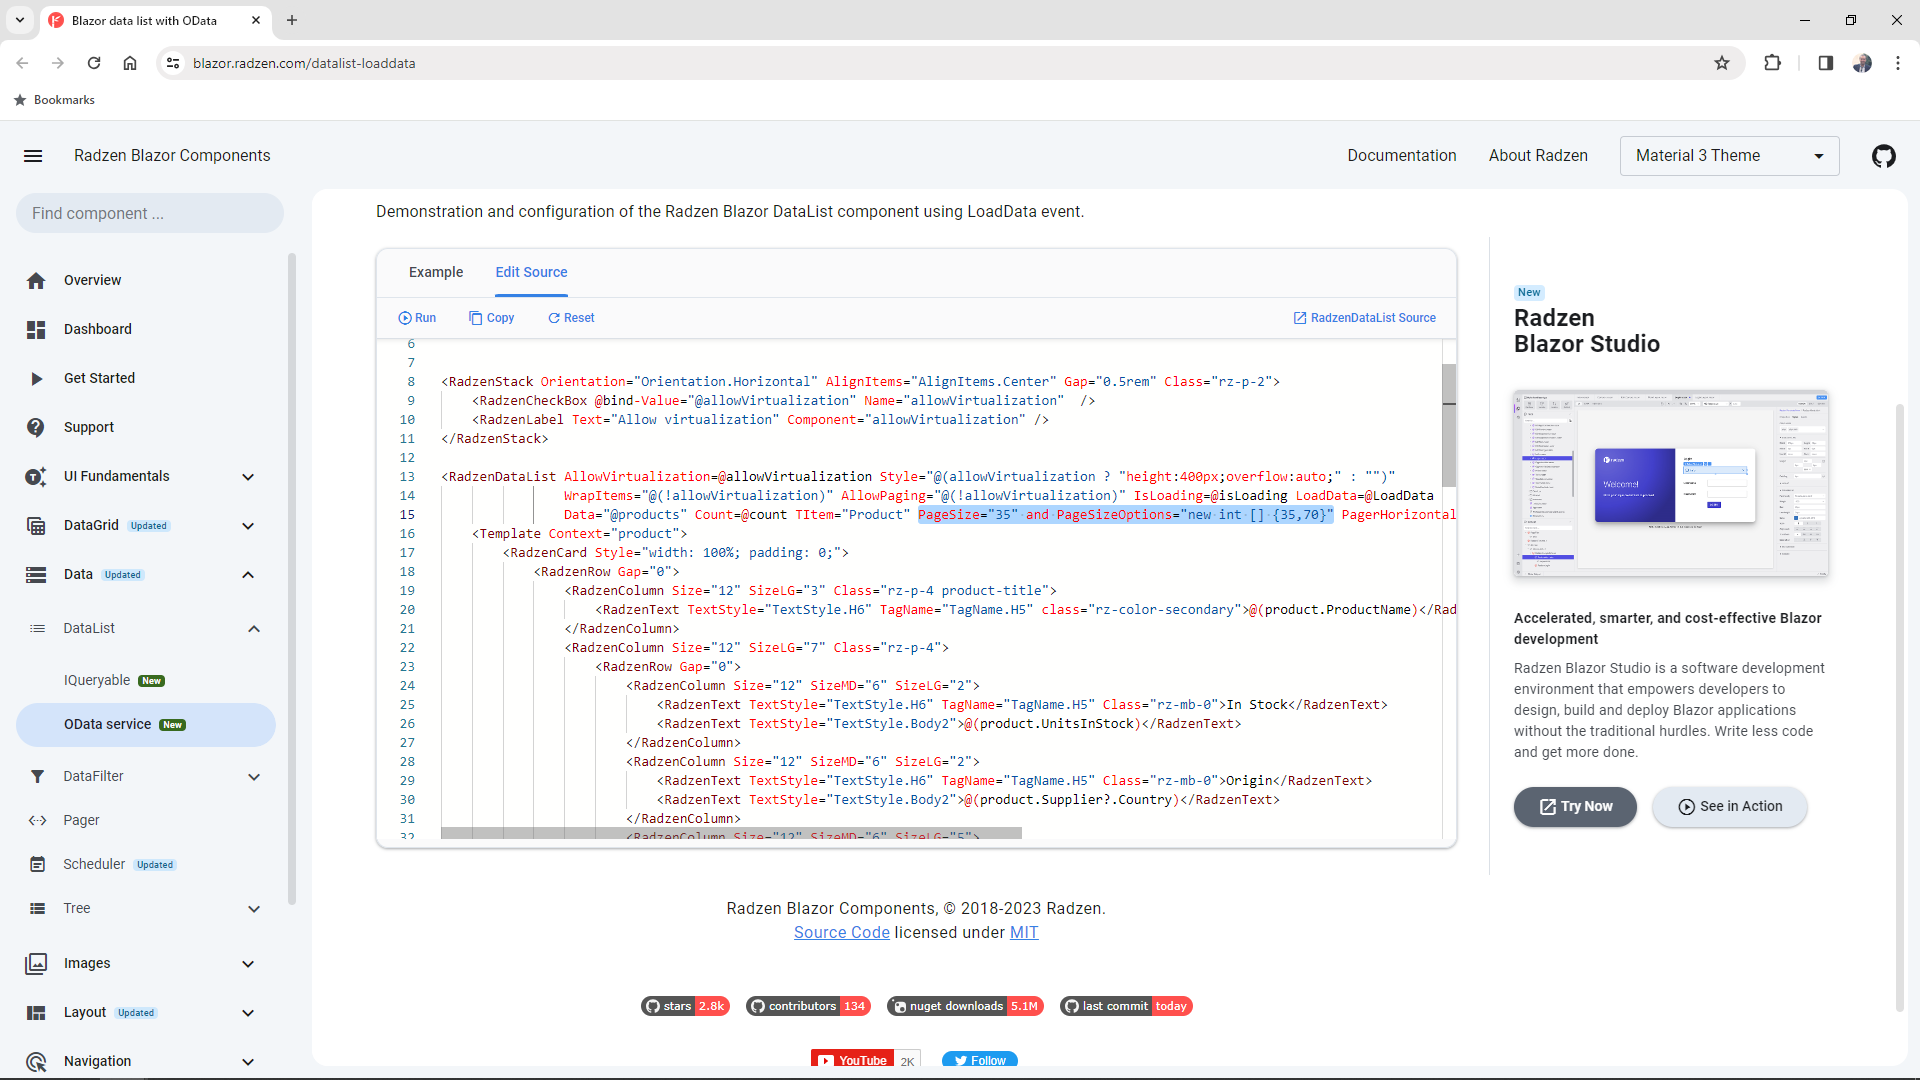
Task: View site information icon in address bar
Action: 173,63
